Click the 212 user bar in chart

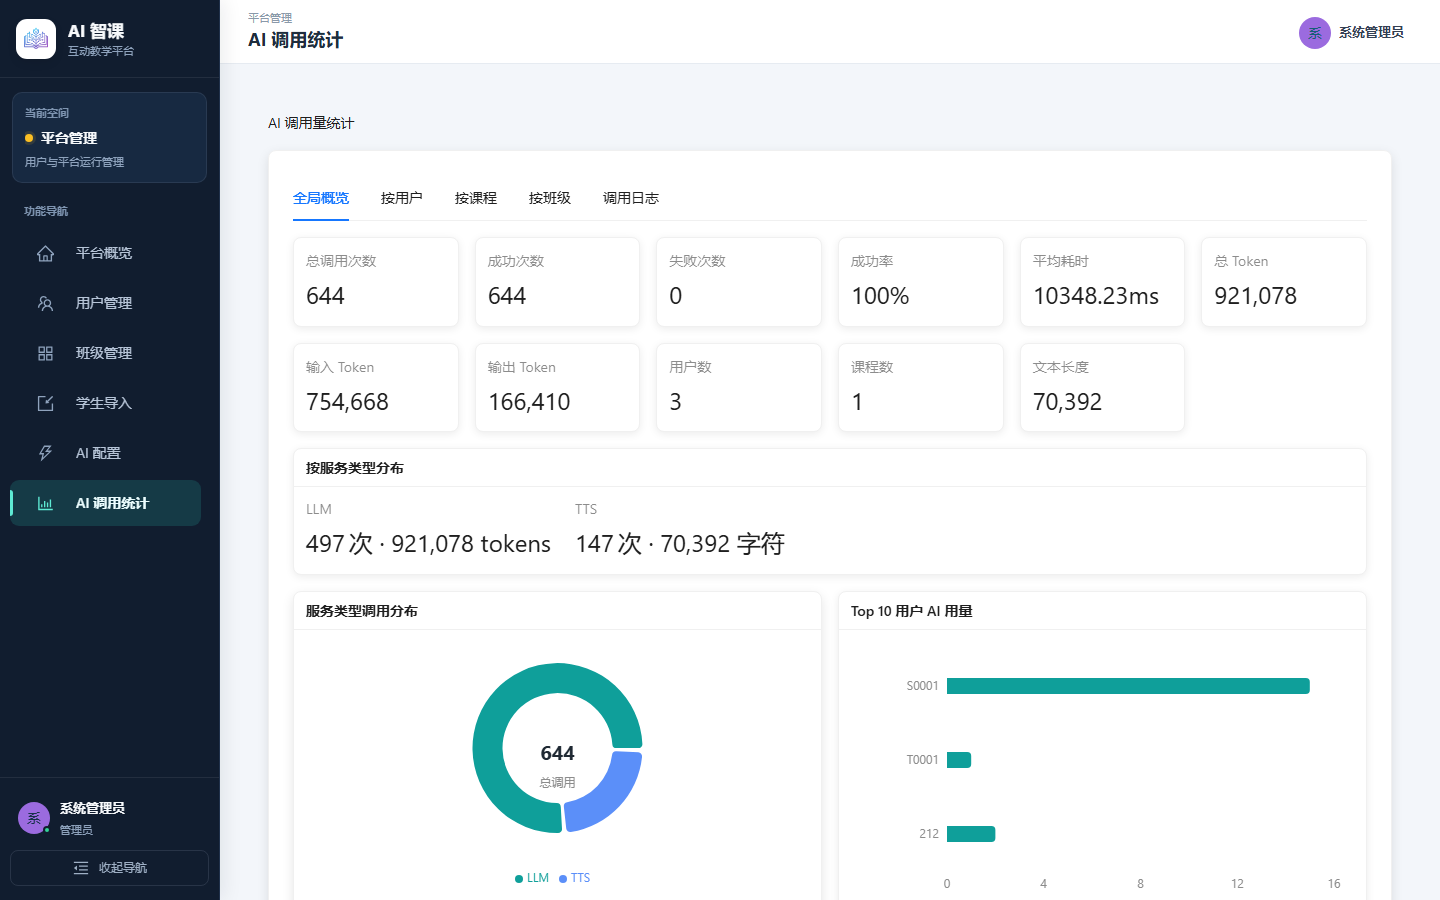pyautogui.click(x=971, y=834)
